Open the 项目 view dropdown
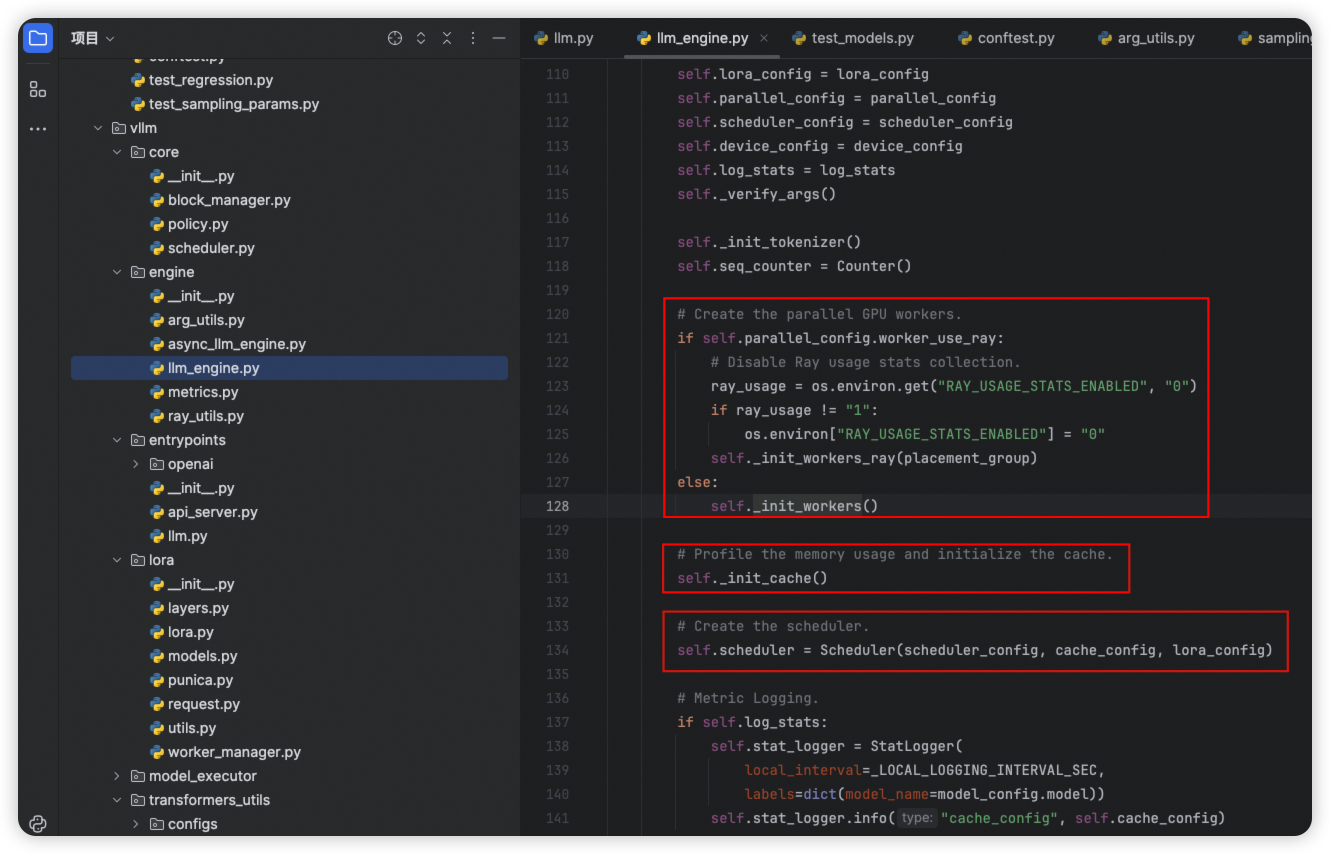1330x854 pixels. [93, 38]
